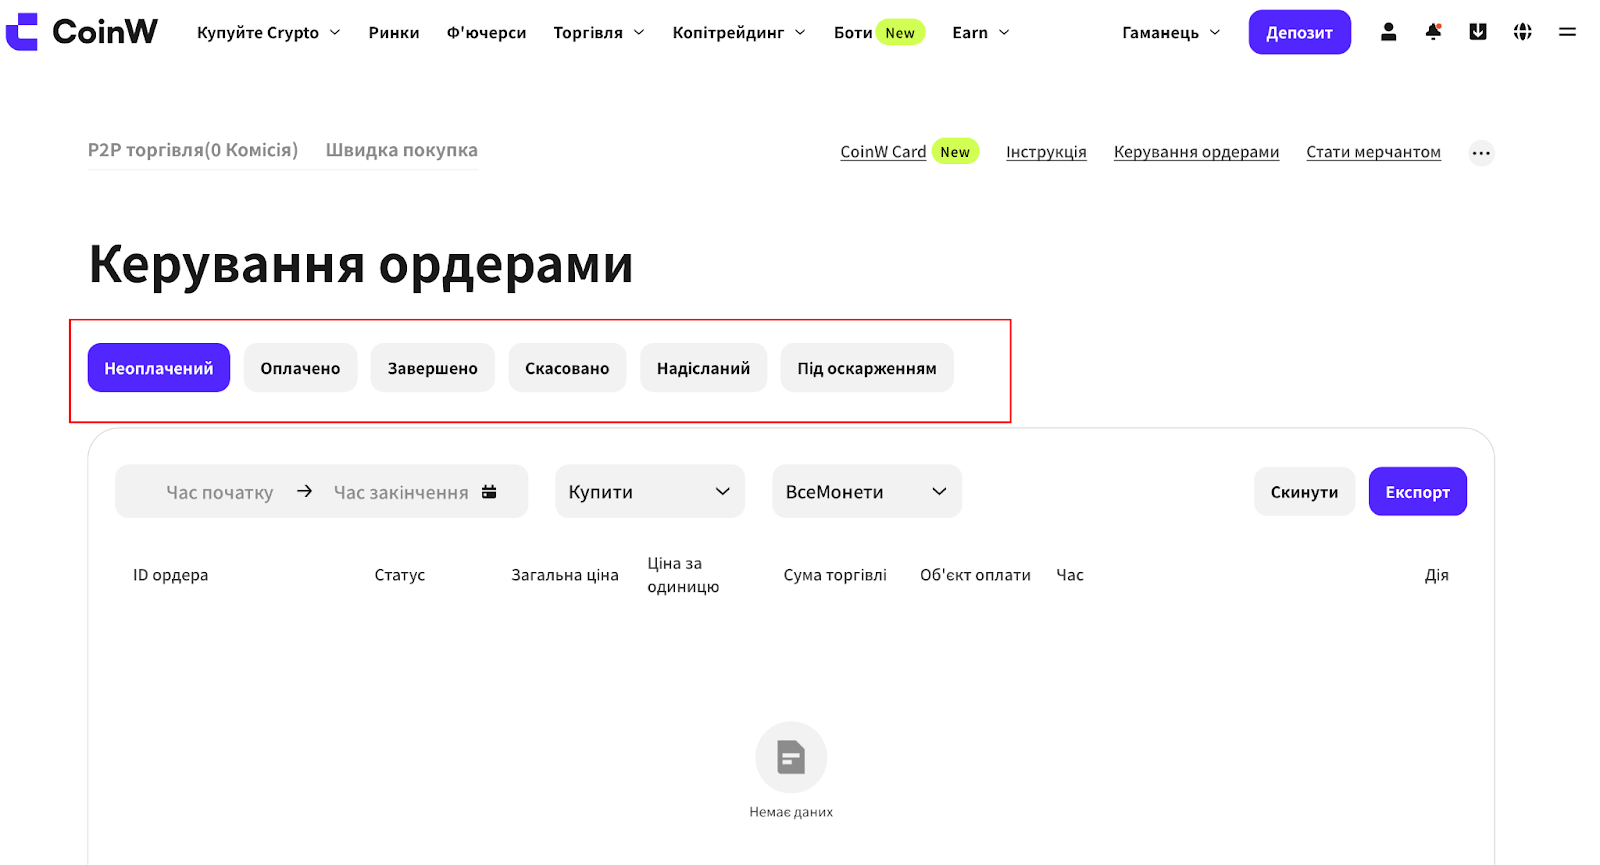Select the Скасовано status filter
Image resolution: width=1600 pixels, height=865 pixels.
point(567,368)
